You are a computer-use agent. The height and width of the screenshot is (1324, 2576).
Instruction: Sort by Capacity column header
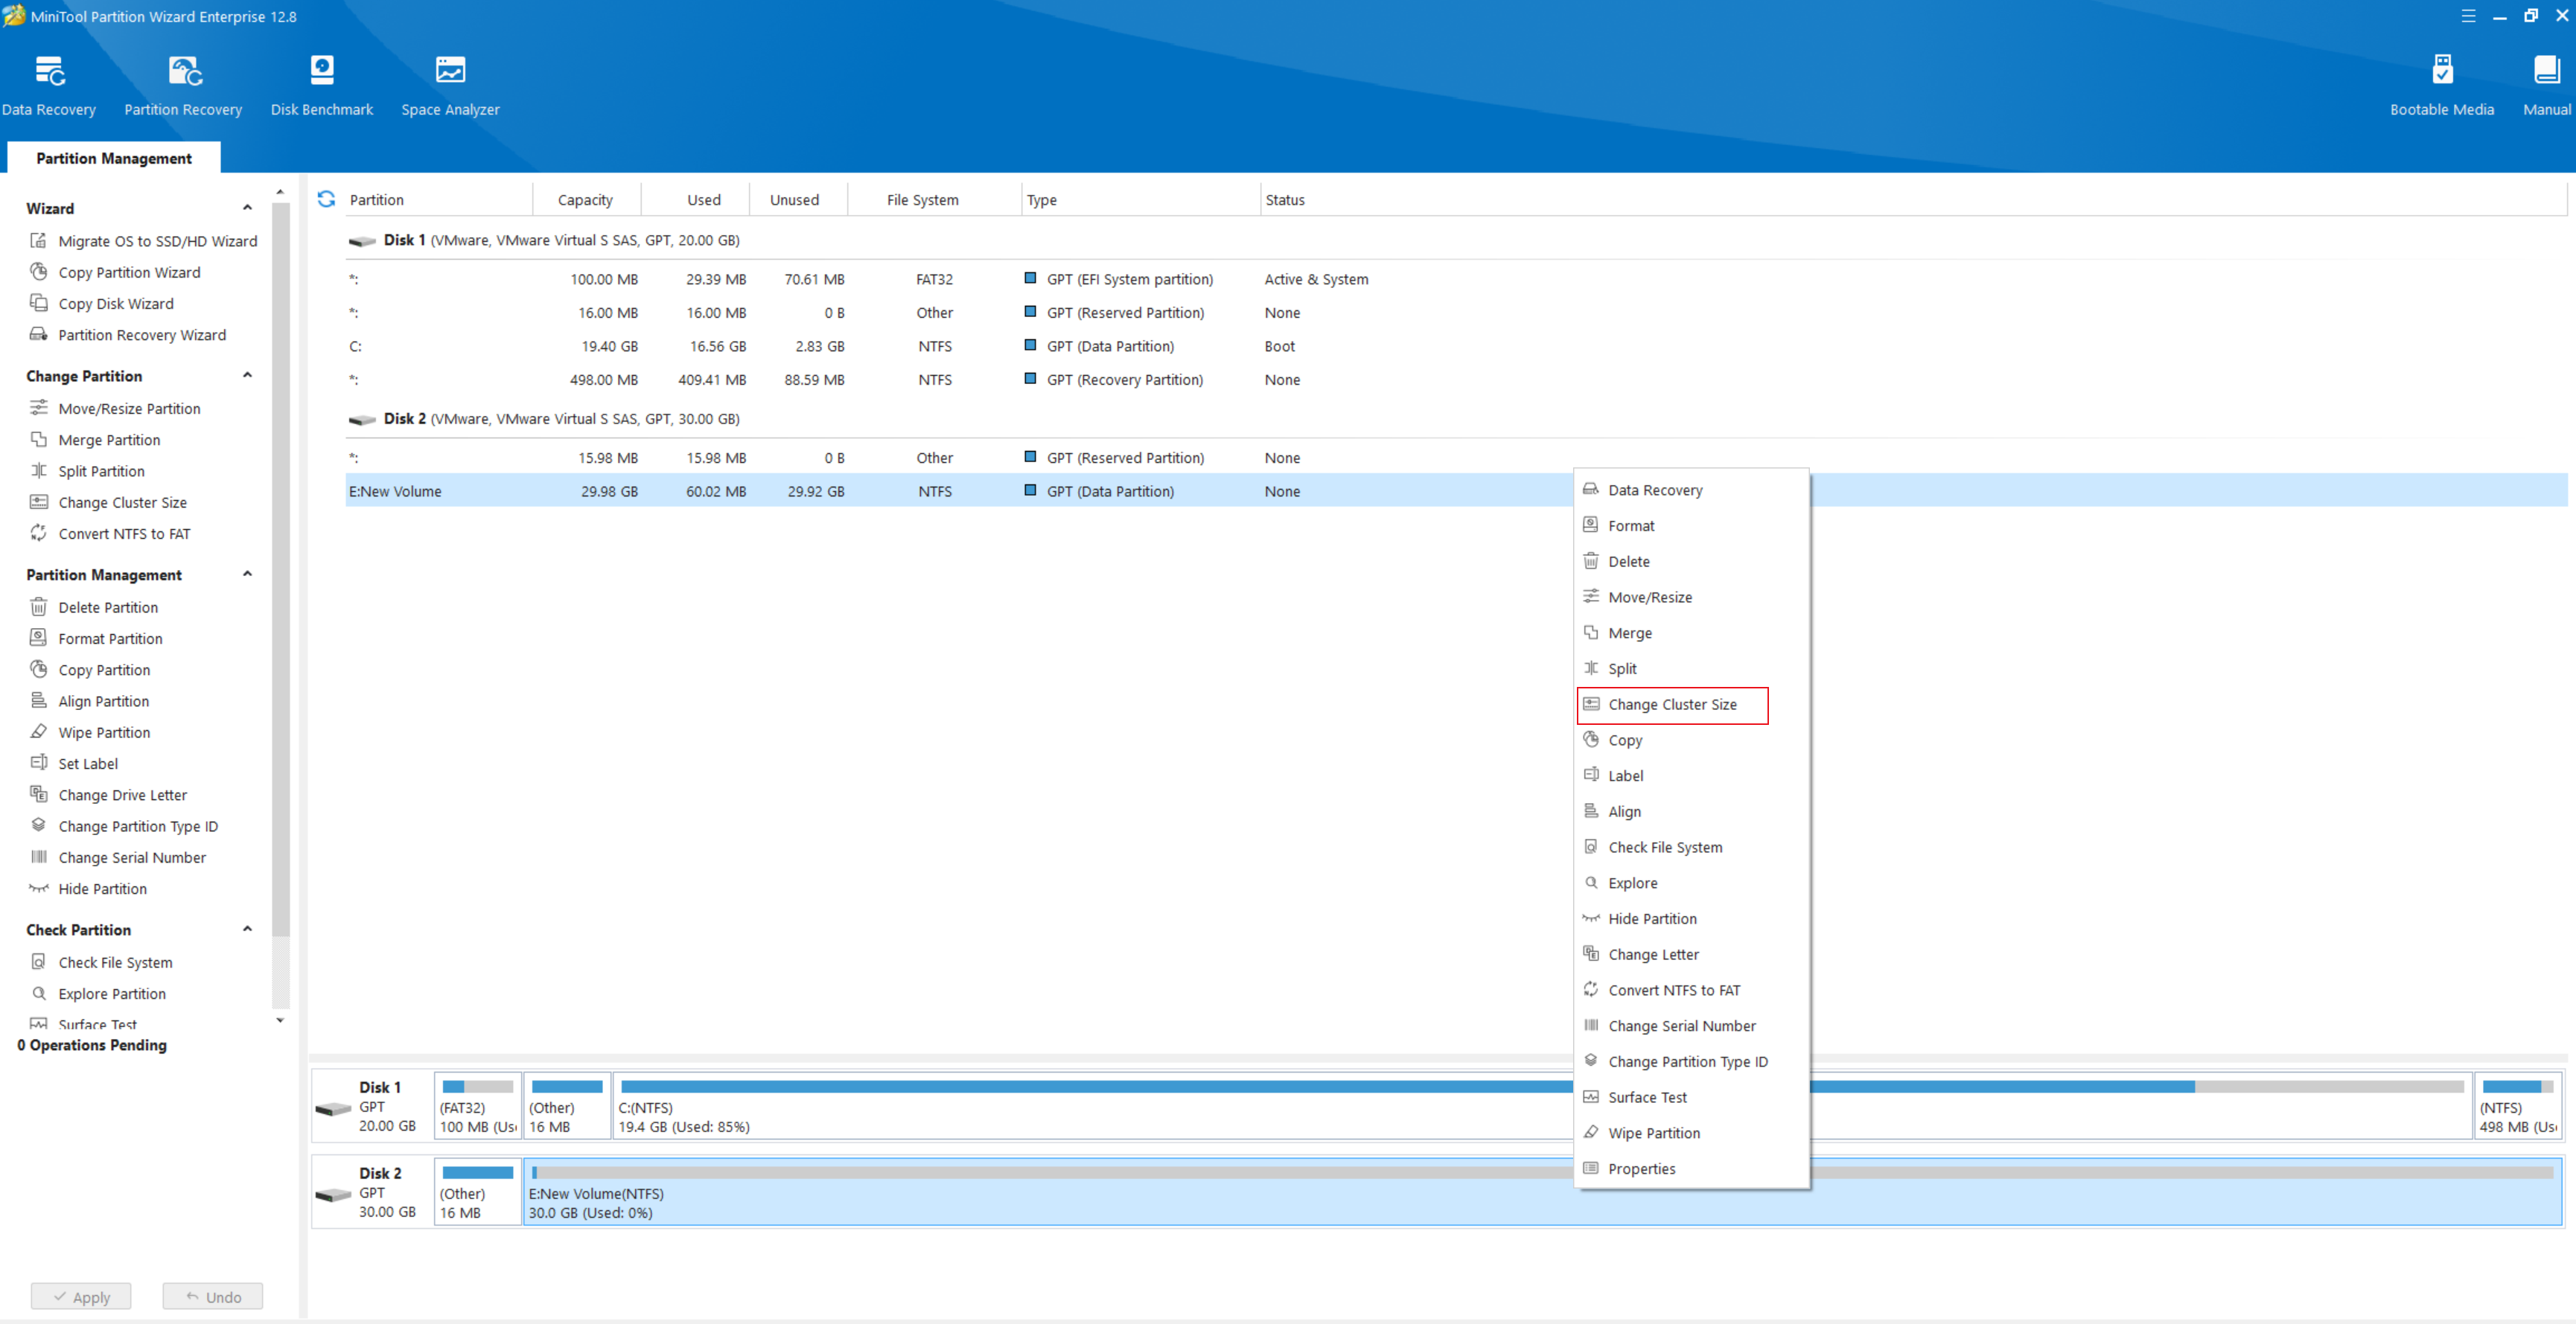585,200
